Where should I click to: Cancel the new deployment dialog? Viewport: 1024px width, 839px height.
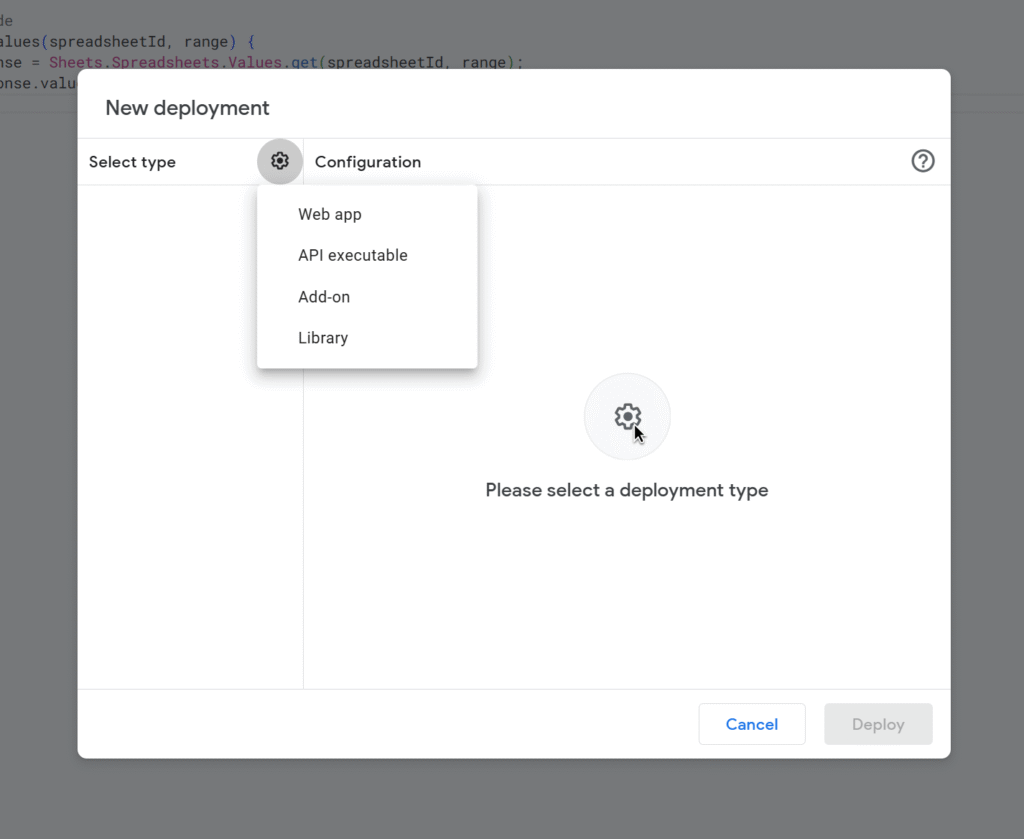(x=751, y=724)
